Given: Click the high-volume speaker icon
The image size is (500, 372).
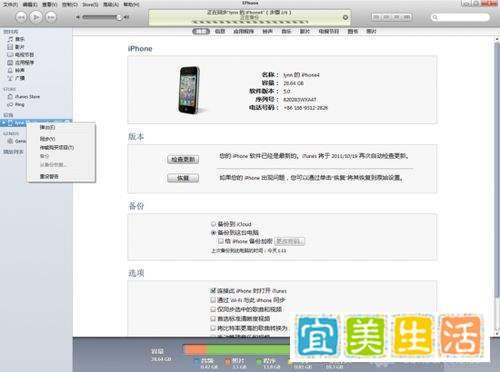Looking at the screenshot, I should [127, 17].
